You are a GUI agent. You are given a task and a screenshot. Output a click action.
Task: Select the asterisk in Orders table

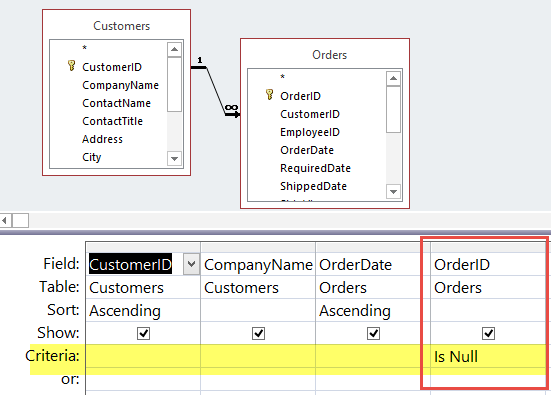click(x=283, y=77)
